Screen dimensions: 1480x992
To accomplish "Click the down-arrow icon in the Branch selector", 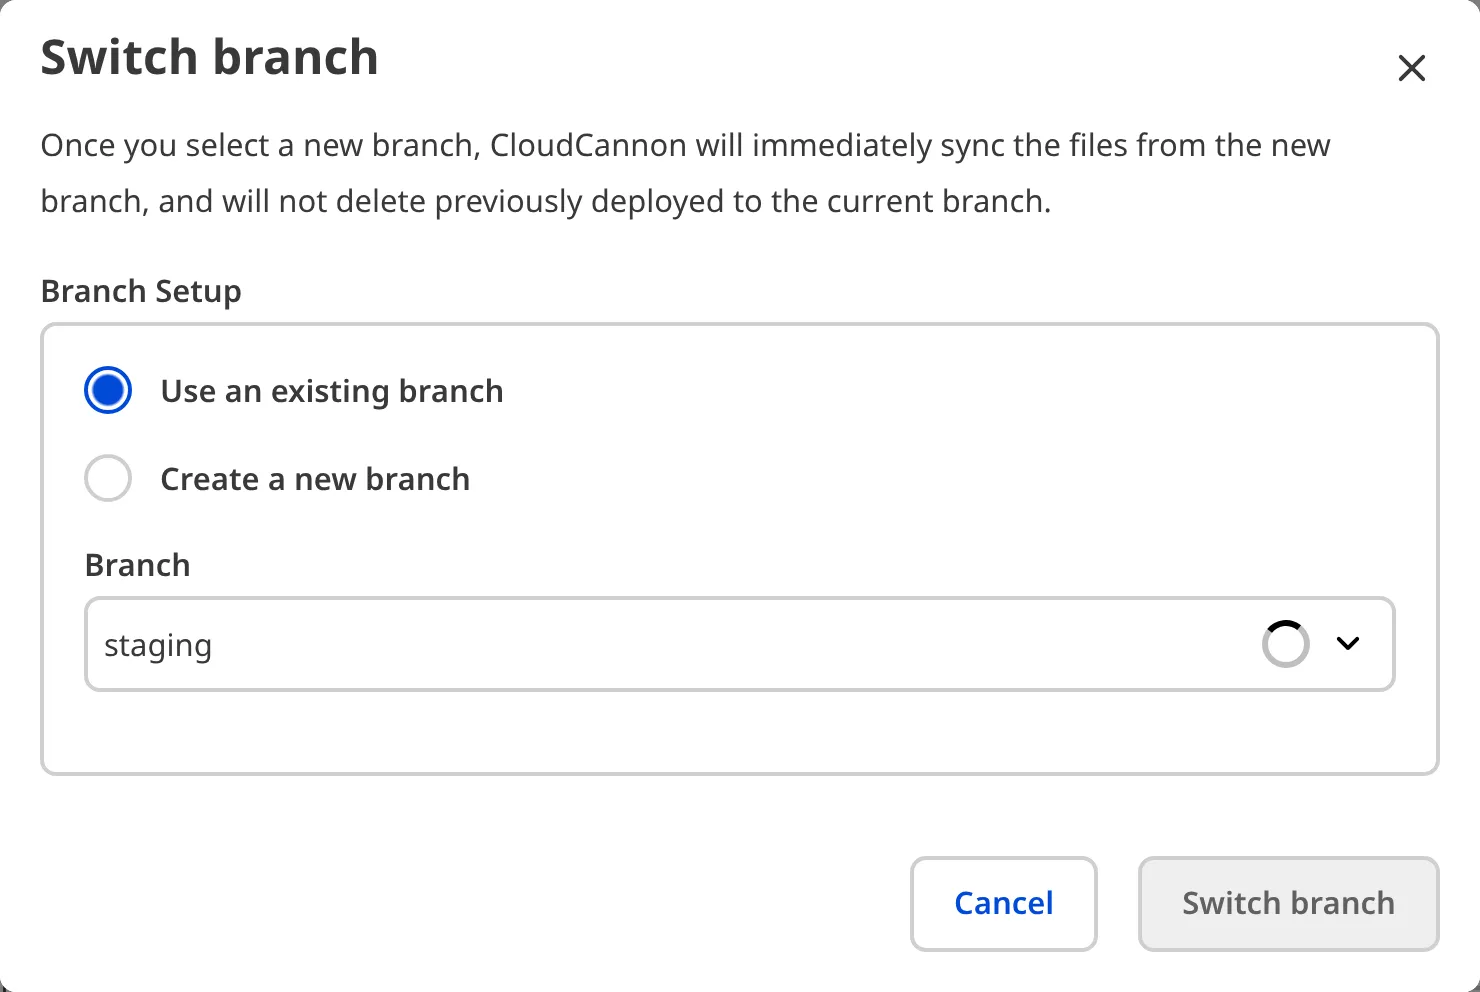I will click(1347, 644).
